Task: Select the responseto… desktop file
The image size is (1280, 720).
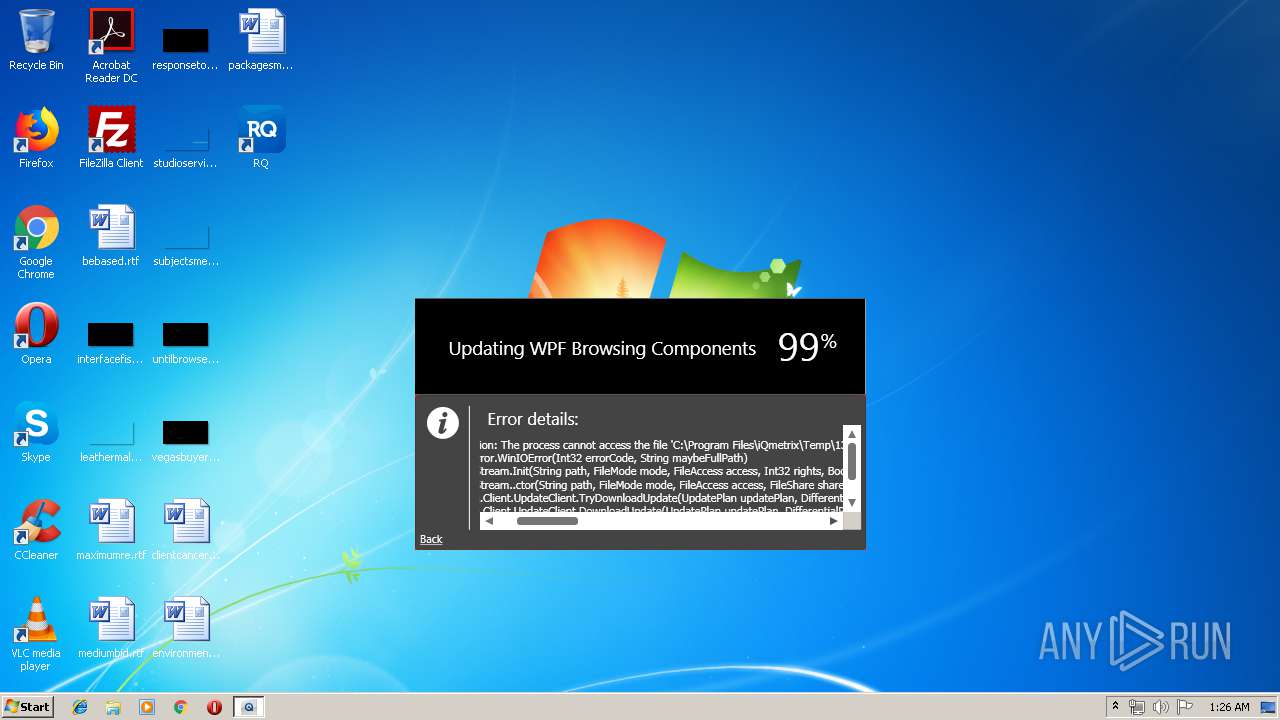Action: 185,46
